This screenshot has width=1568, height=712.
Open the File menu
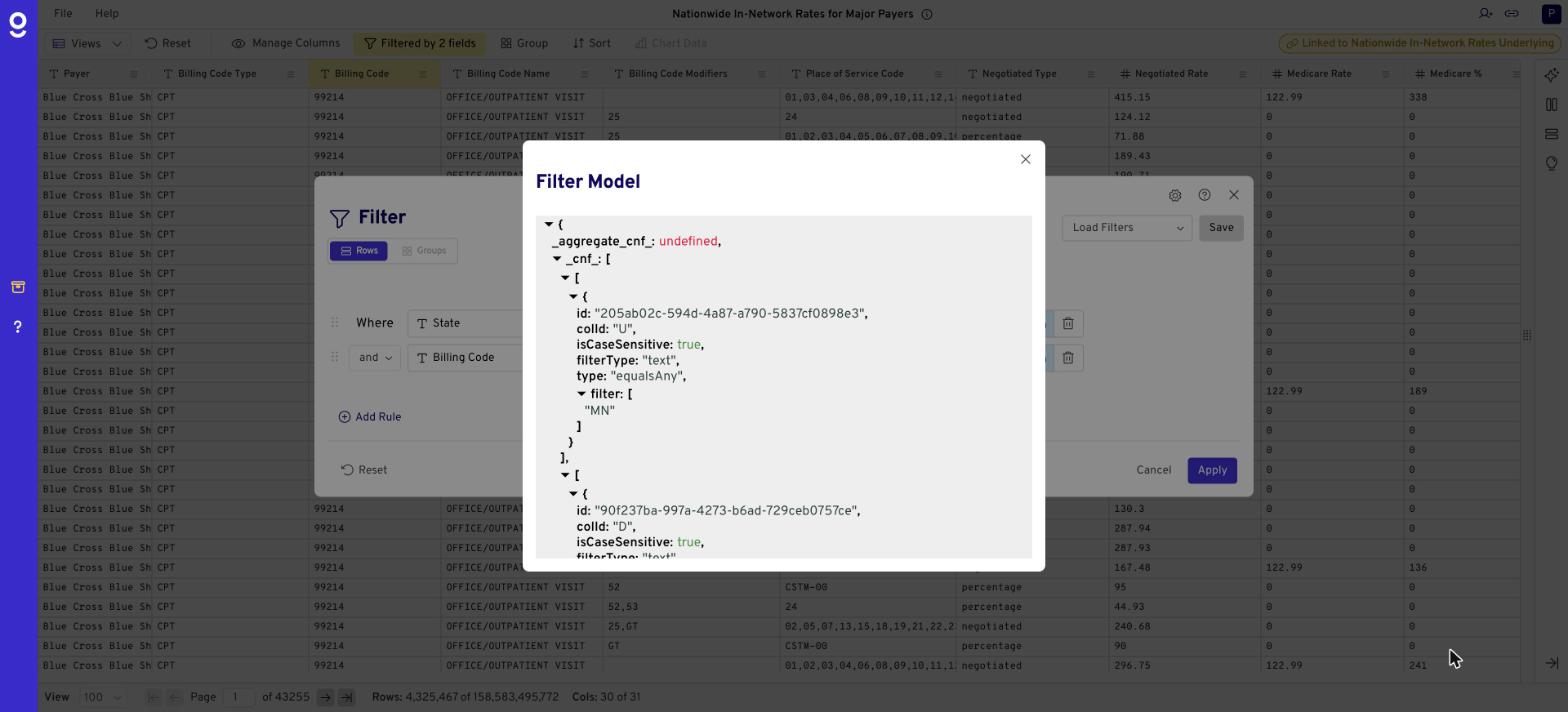point(62,14)
